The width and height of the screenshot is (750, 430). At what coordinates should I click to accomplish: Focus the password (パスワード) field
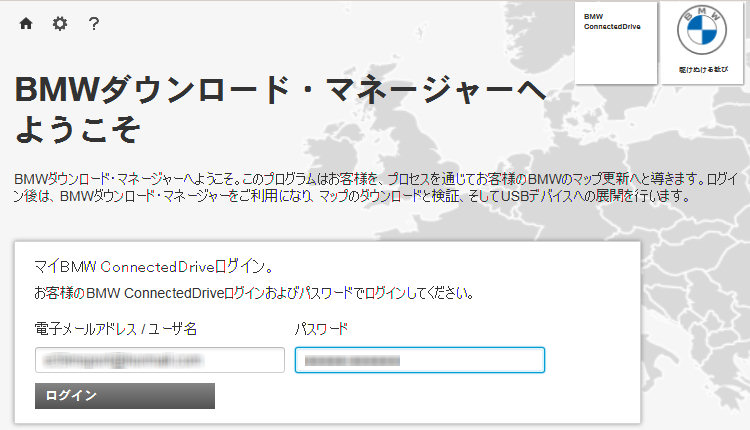[420, 360]
